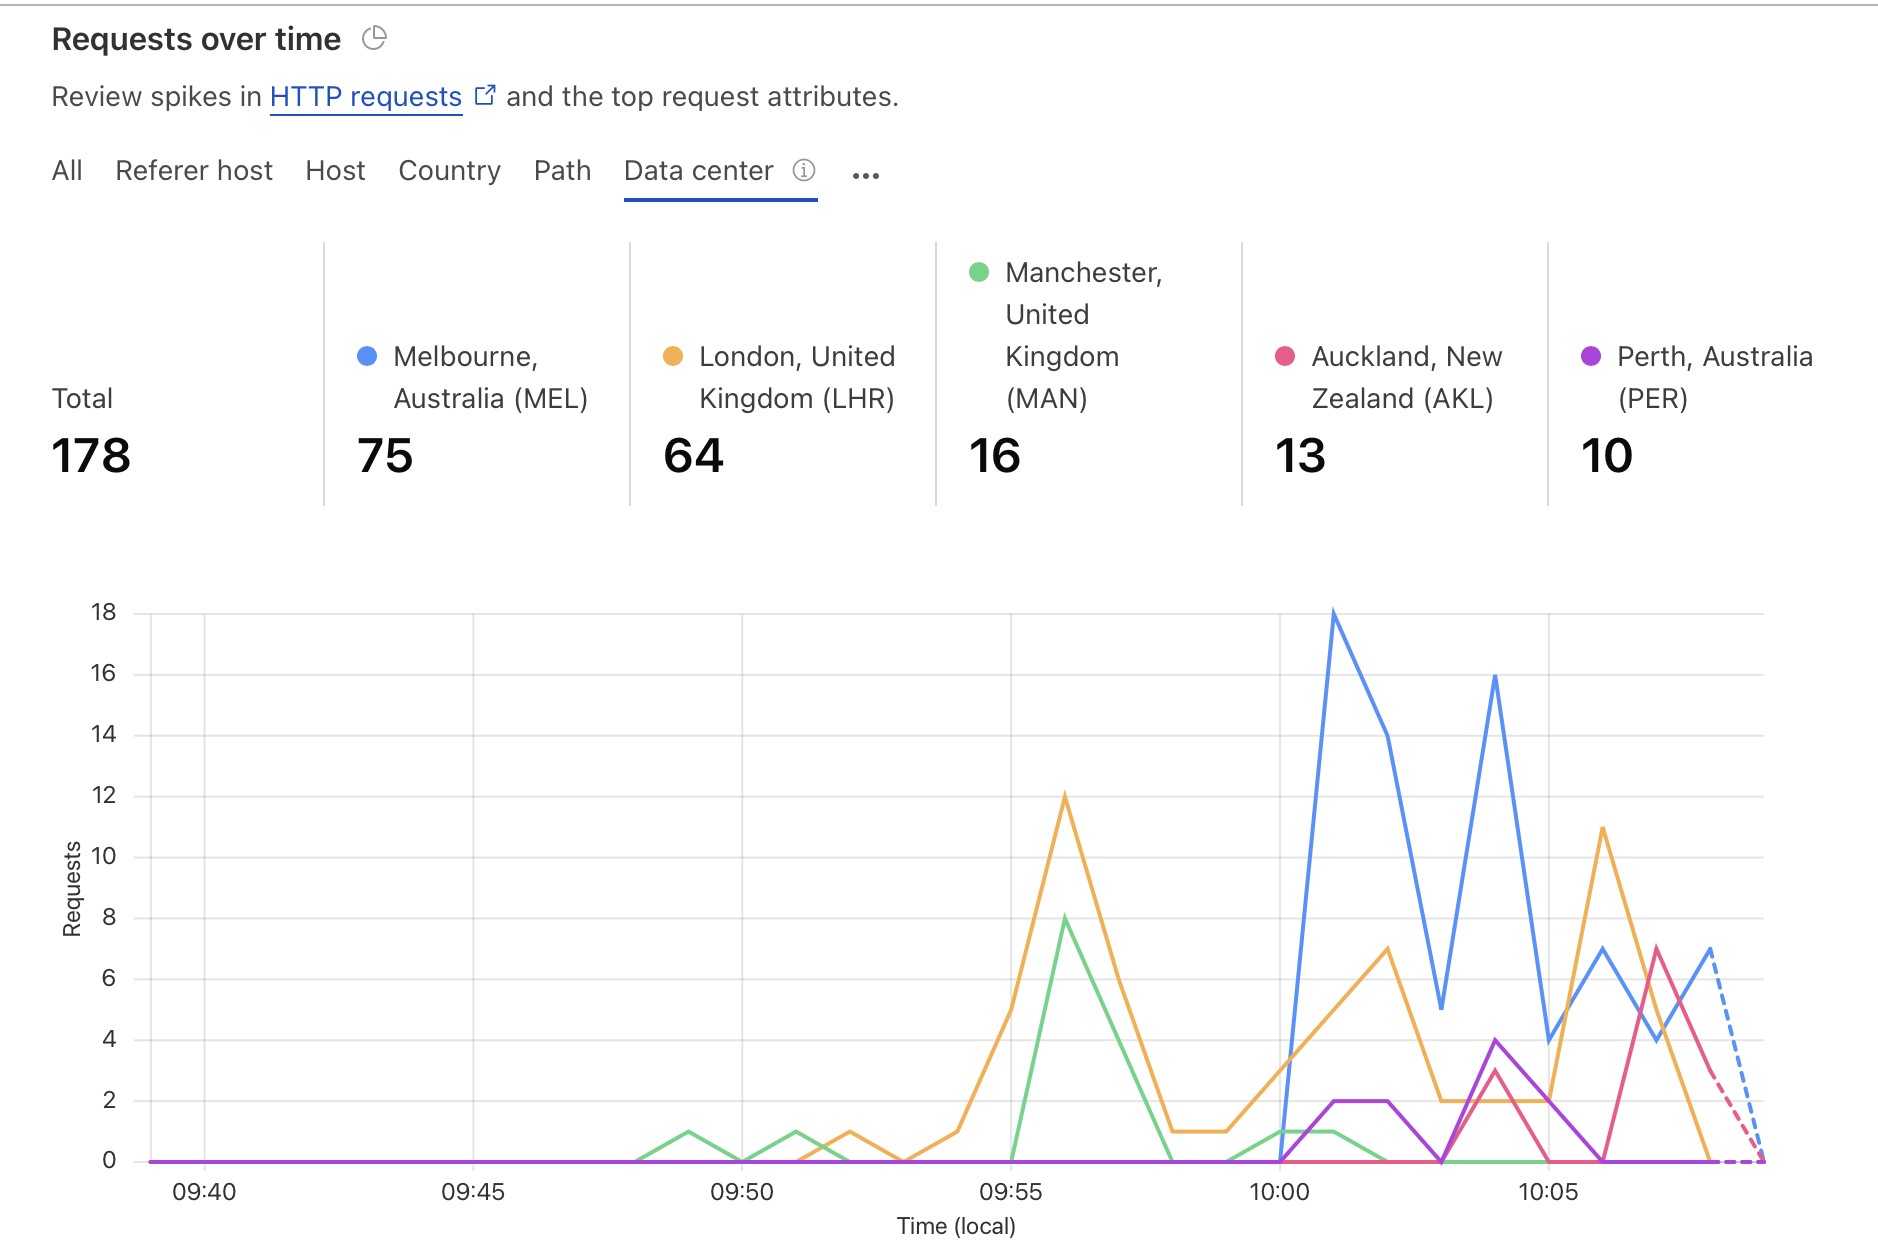This screenshot has height=1242, width=1878.
Task: Toggle the Manchester green legend dot
Action: click(x=979, y=272)
